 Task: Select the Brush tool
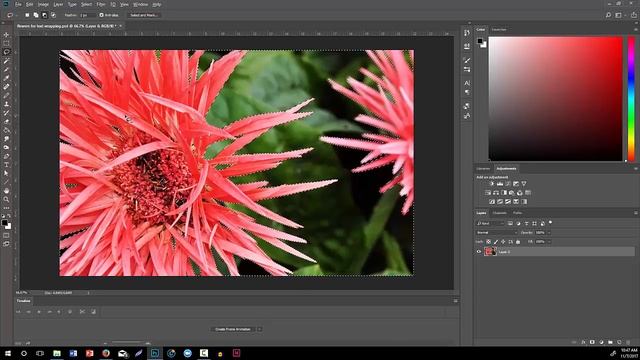(6, 96)
